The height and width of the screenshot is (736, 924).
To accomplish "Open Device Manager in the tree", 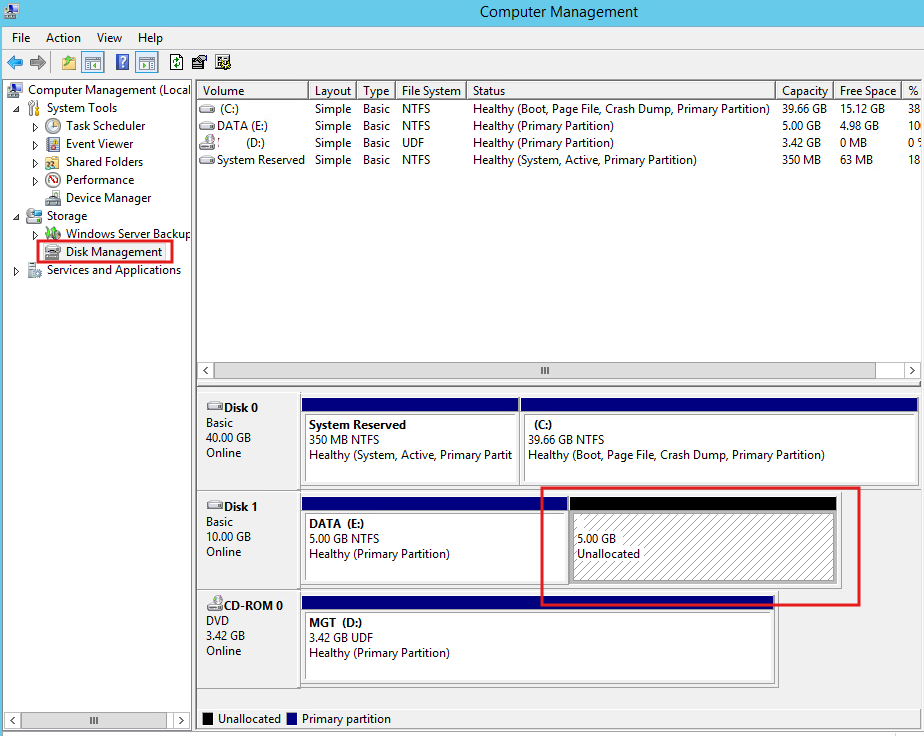I will click(108, 198).
